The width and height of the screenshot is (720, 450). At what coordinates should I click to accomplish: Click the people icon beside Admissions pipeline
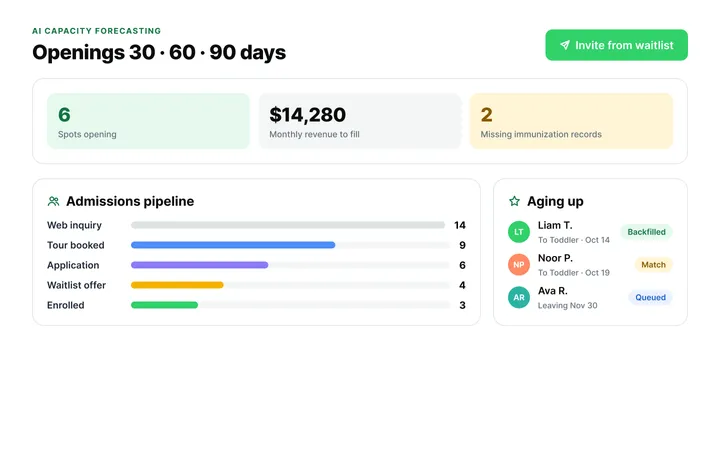click(x=53, y=201)
